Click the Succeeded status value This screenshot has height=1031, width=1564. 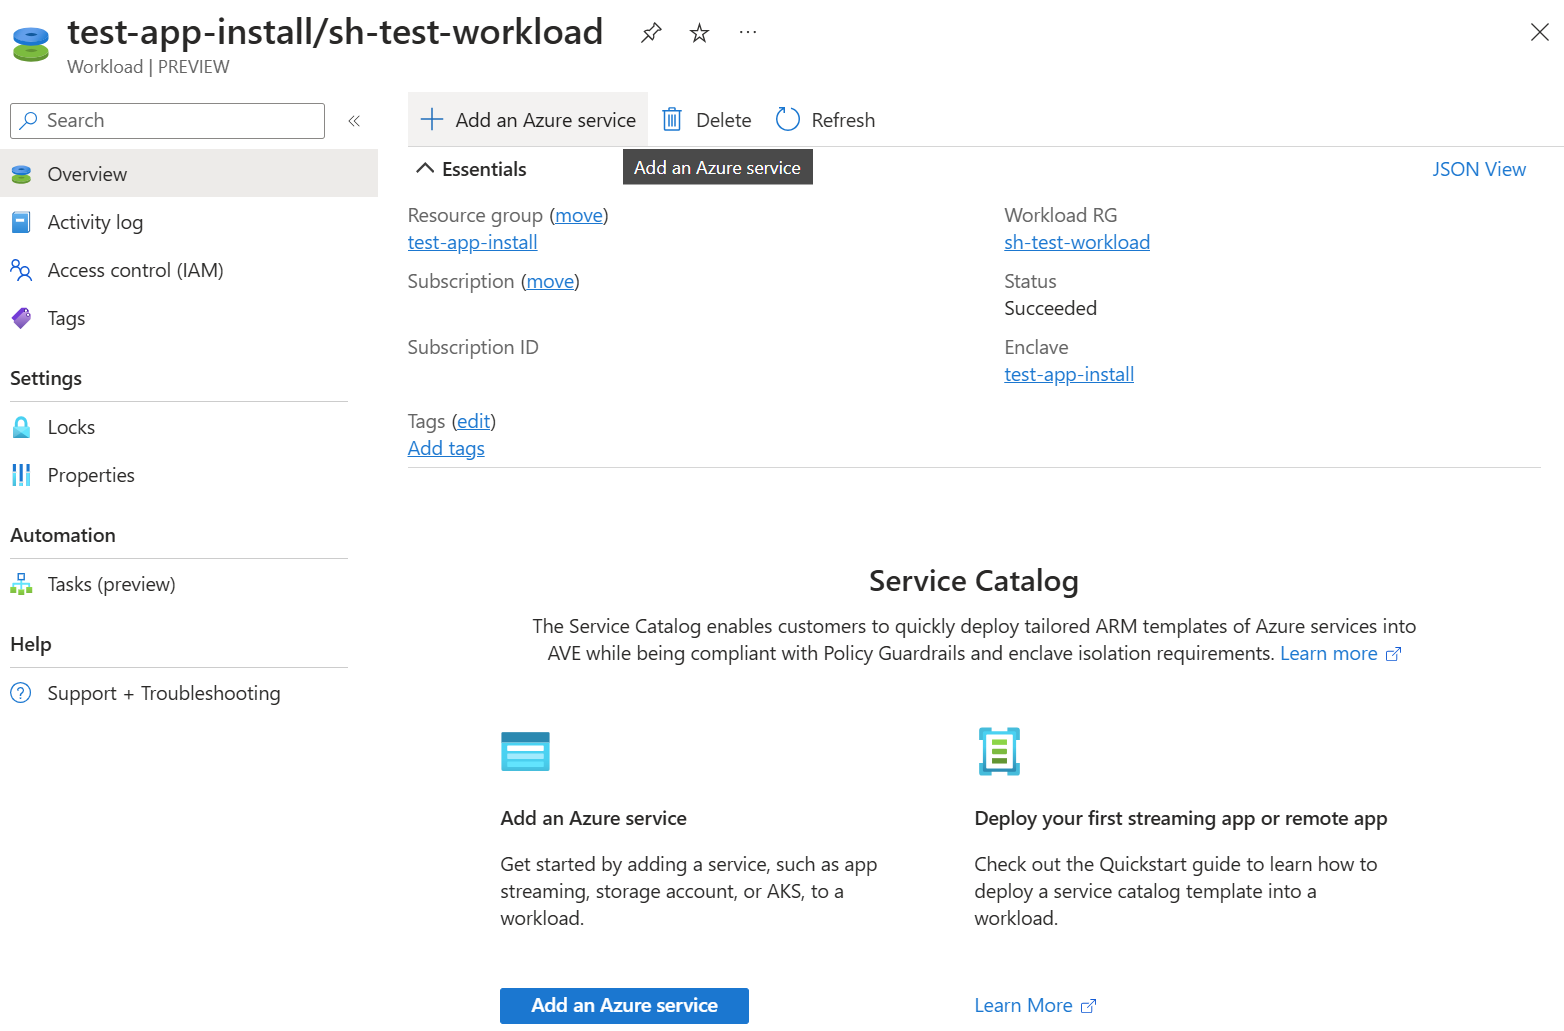1050,308
